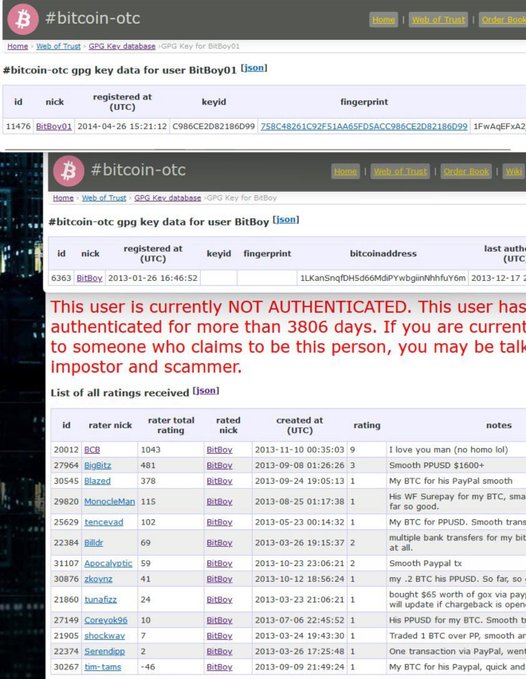The image size is (526, 679).
Task: Open rater Apocalyptic profile link
Action: (108, 563)
